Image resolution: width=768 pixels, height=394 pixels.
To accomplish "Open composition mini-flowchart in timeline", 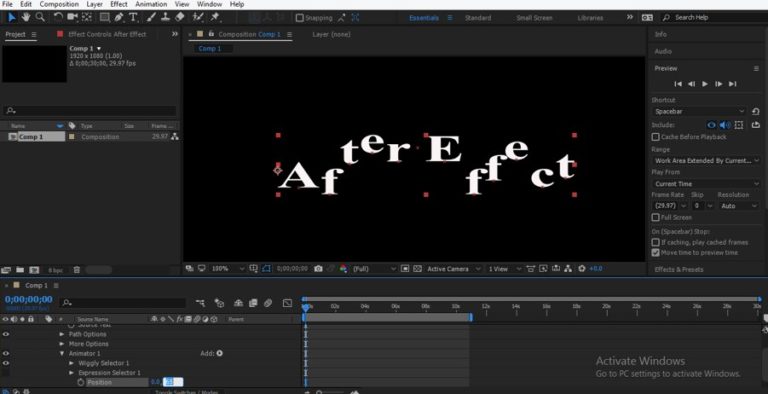I will coord(200,303).
